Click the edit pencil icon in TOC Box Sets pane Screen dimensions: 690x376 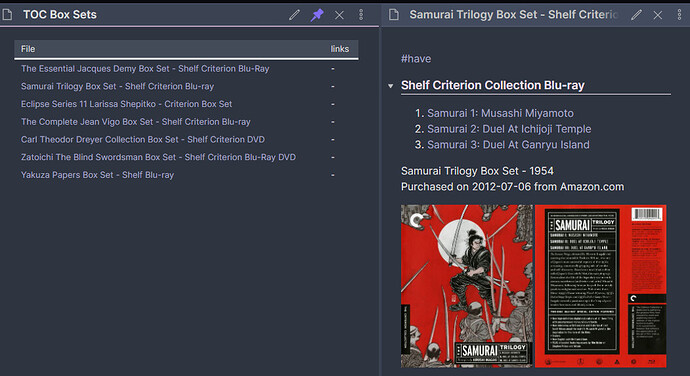294,15
